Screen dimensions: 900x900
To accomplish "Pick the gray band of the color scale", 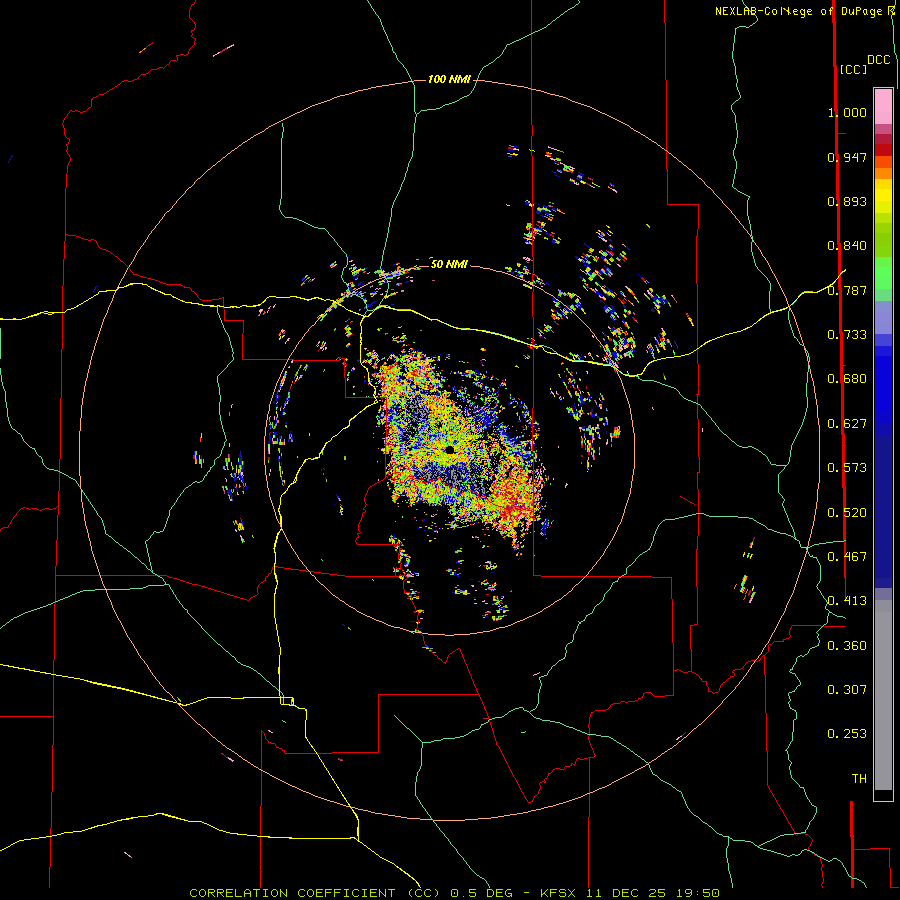I will [883, 695].
